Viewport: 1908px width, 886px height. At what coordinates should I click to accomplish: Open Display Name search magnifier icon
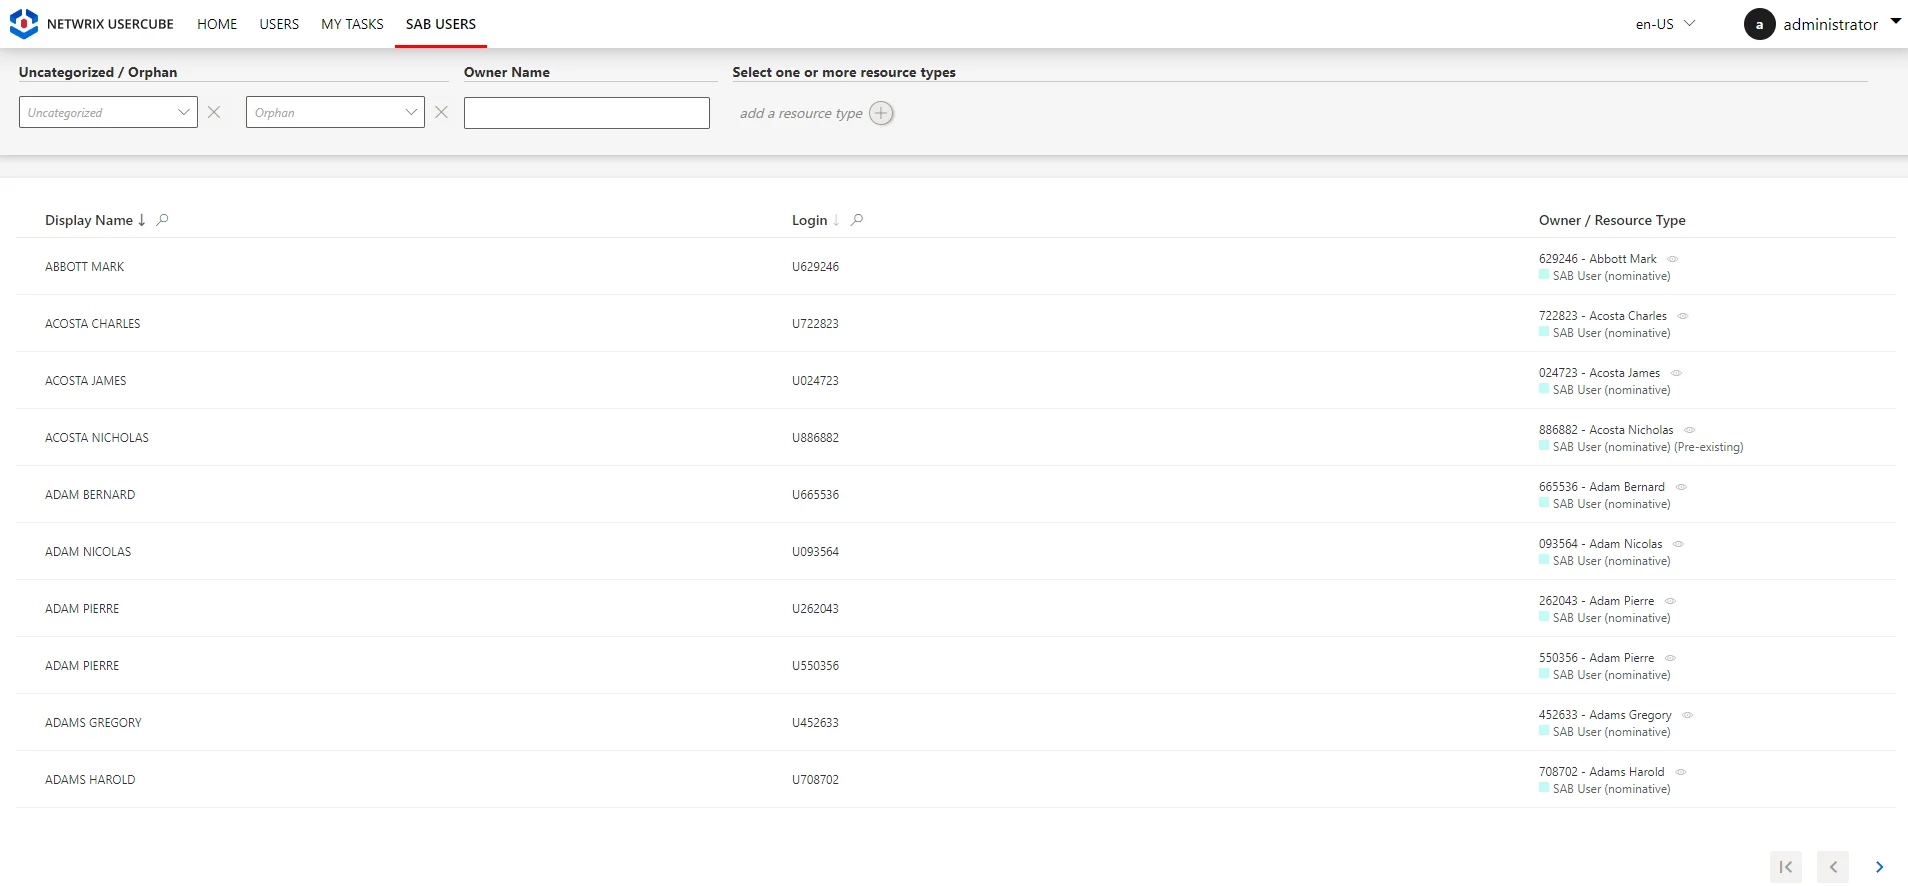pos(162,220)
